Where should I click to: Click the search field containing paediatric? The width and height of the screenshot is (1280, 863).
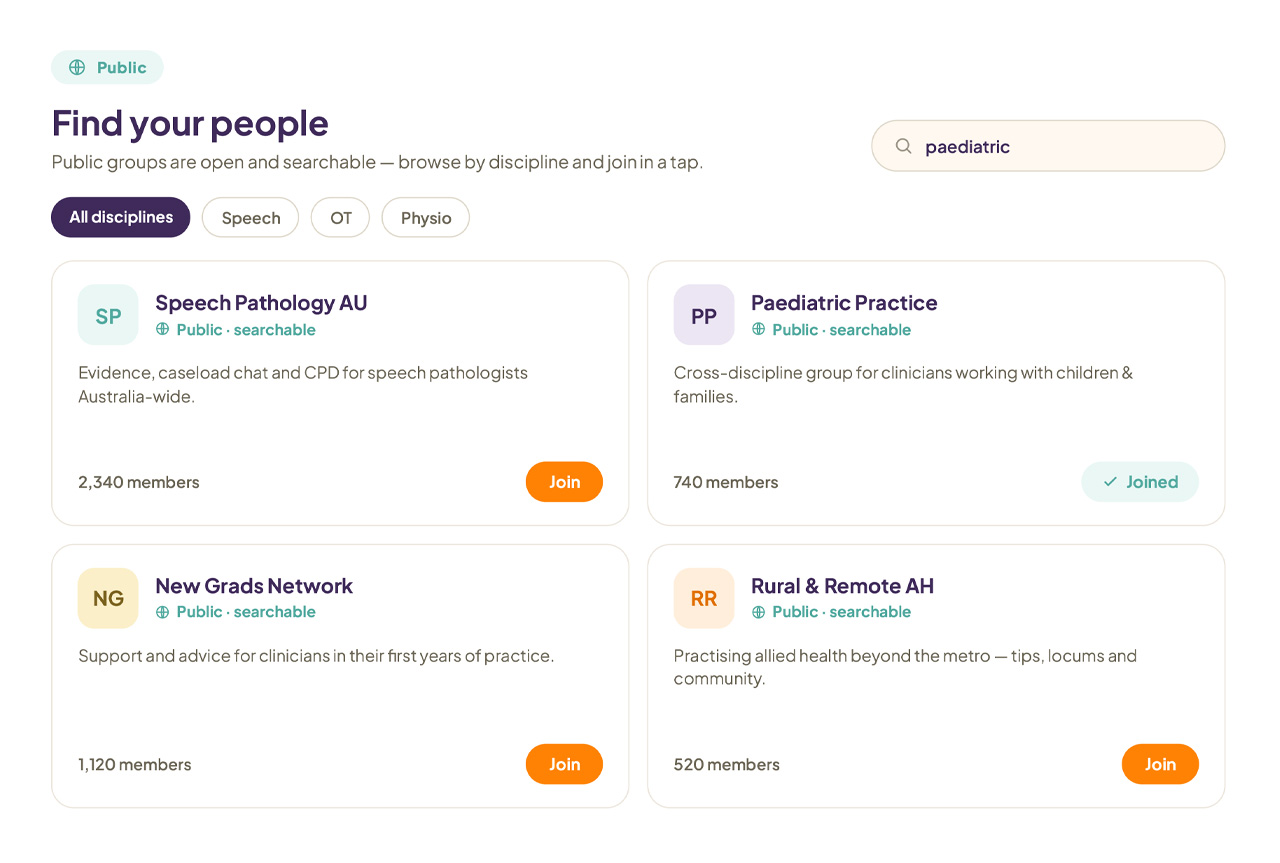[x=1048, y=146]
